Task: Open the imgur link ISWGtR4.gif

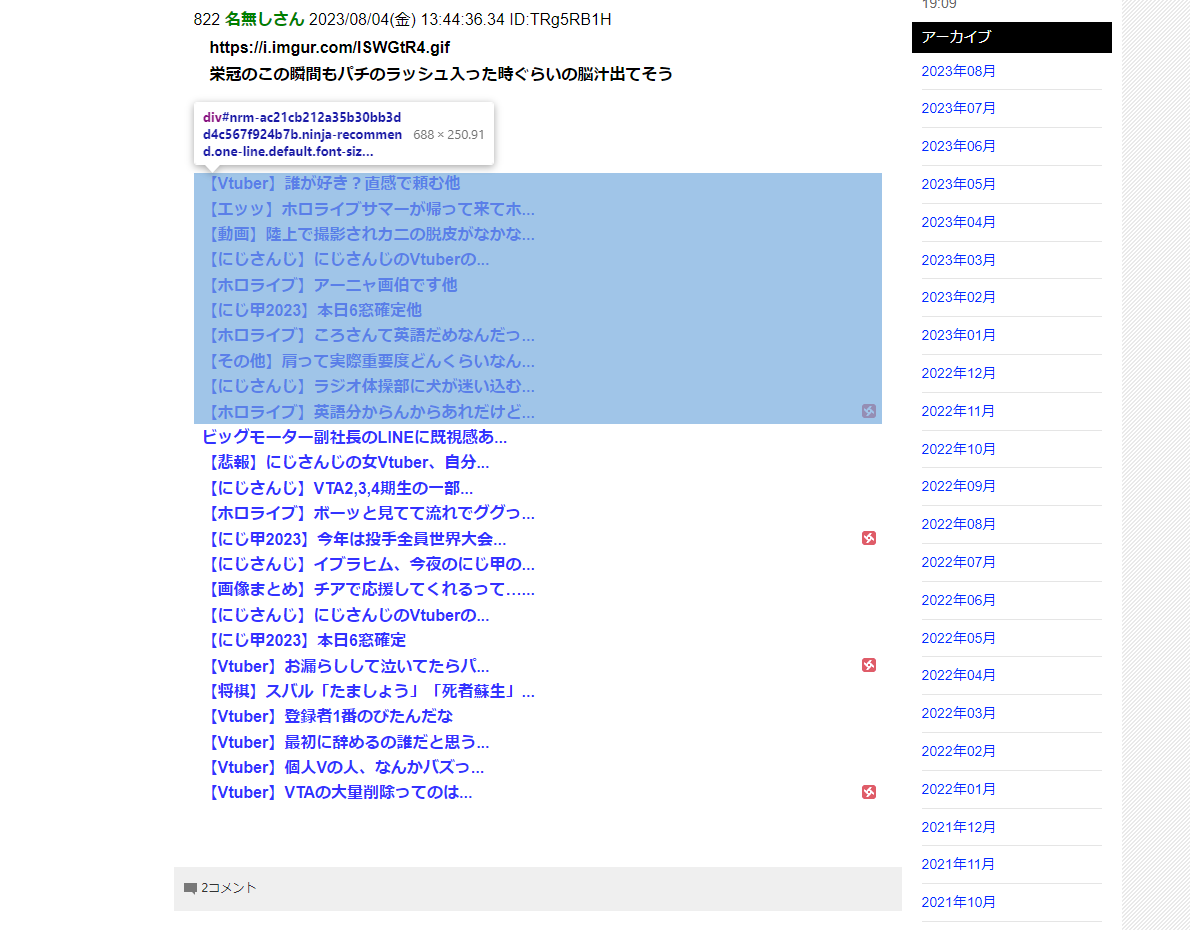Action: [330, 47]
